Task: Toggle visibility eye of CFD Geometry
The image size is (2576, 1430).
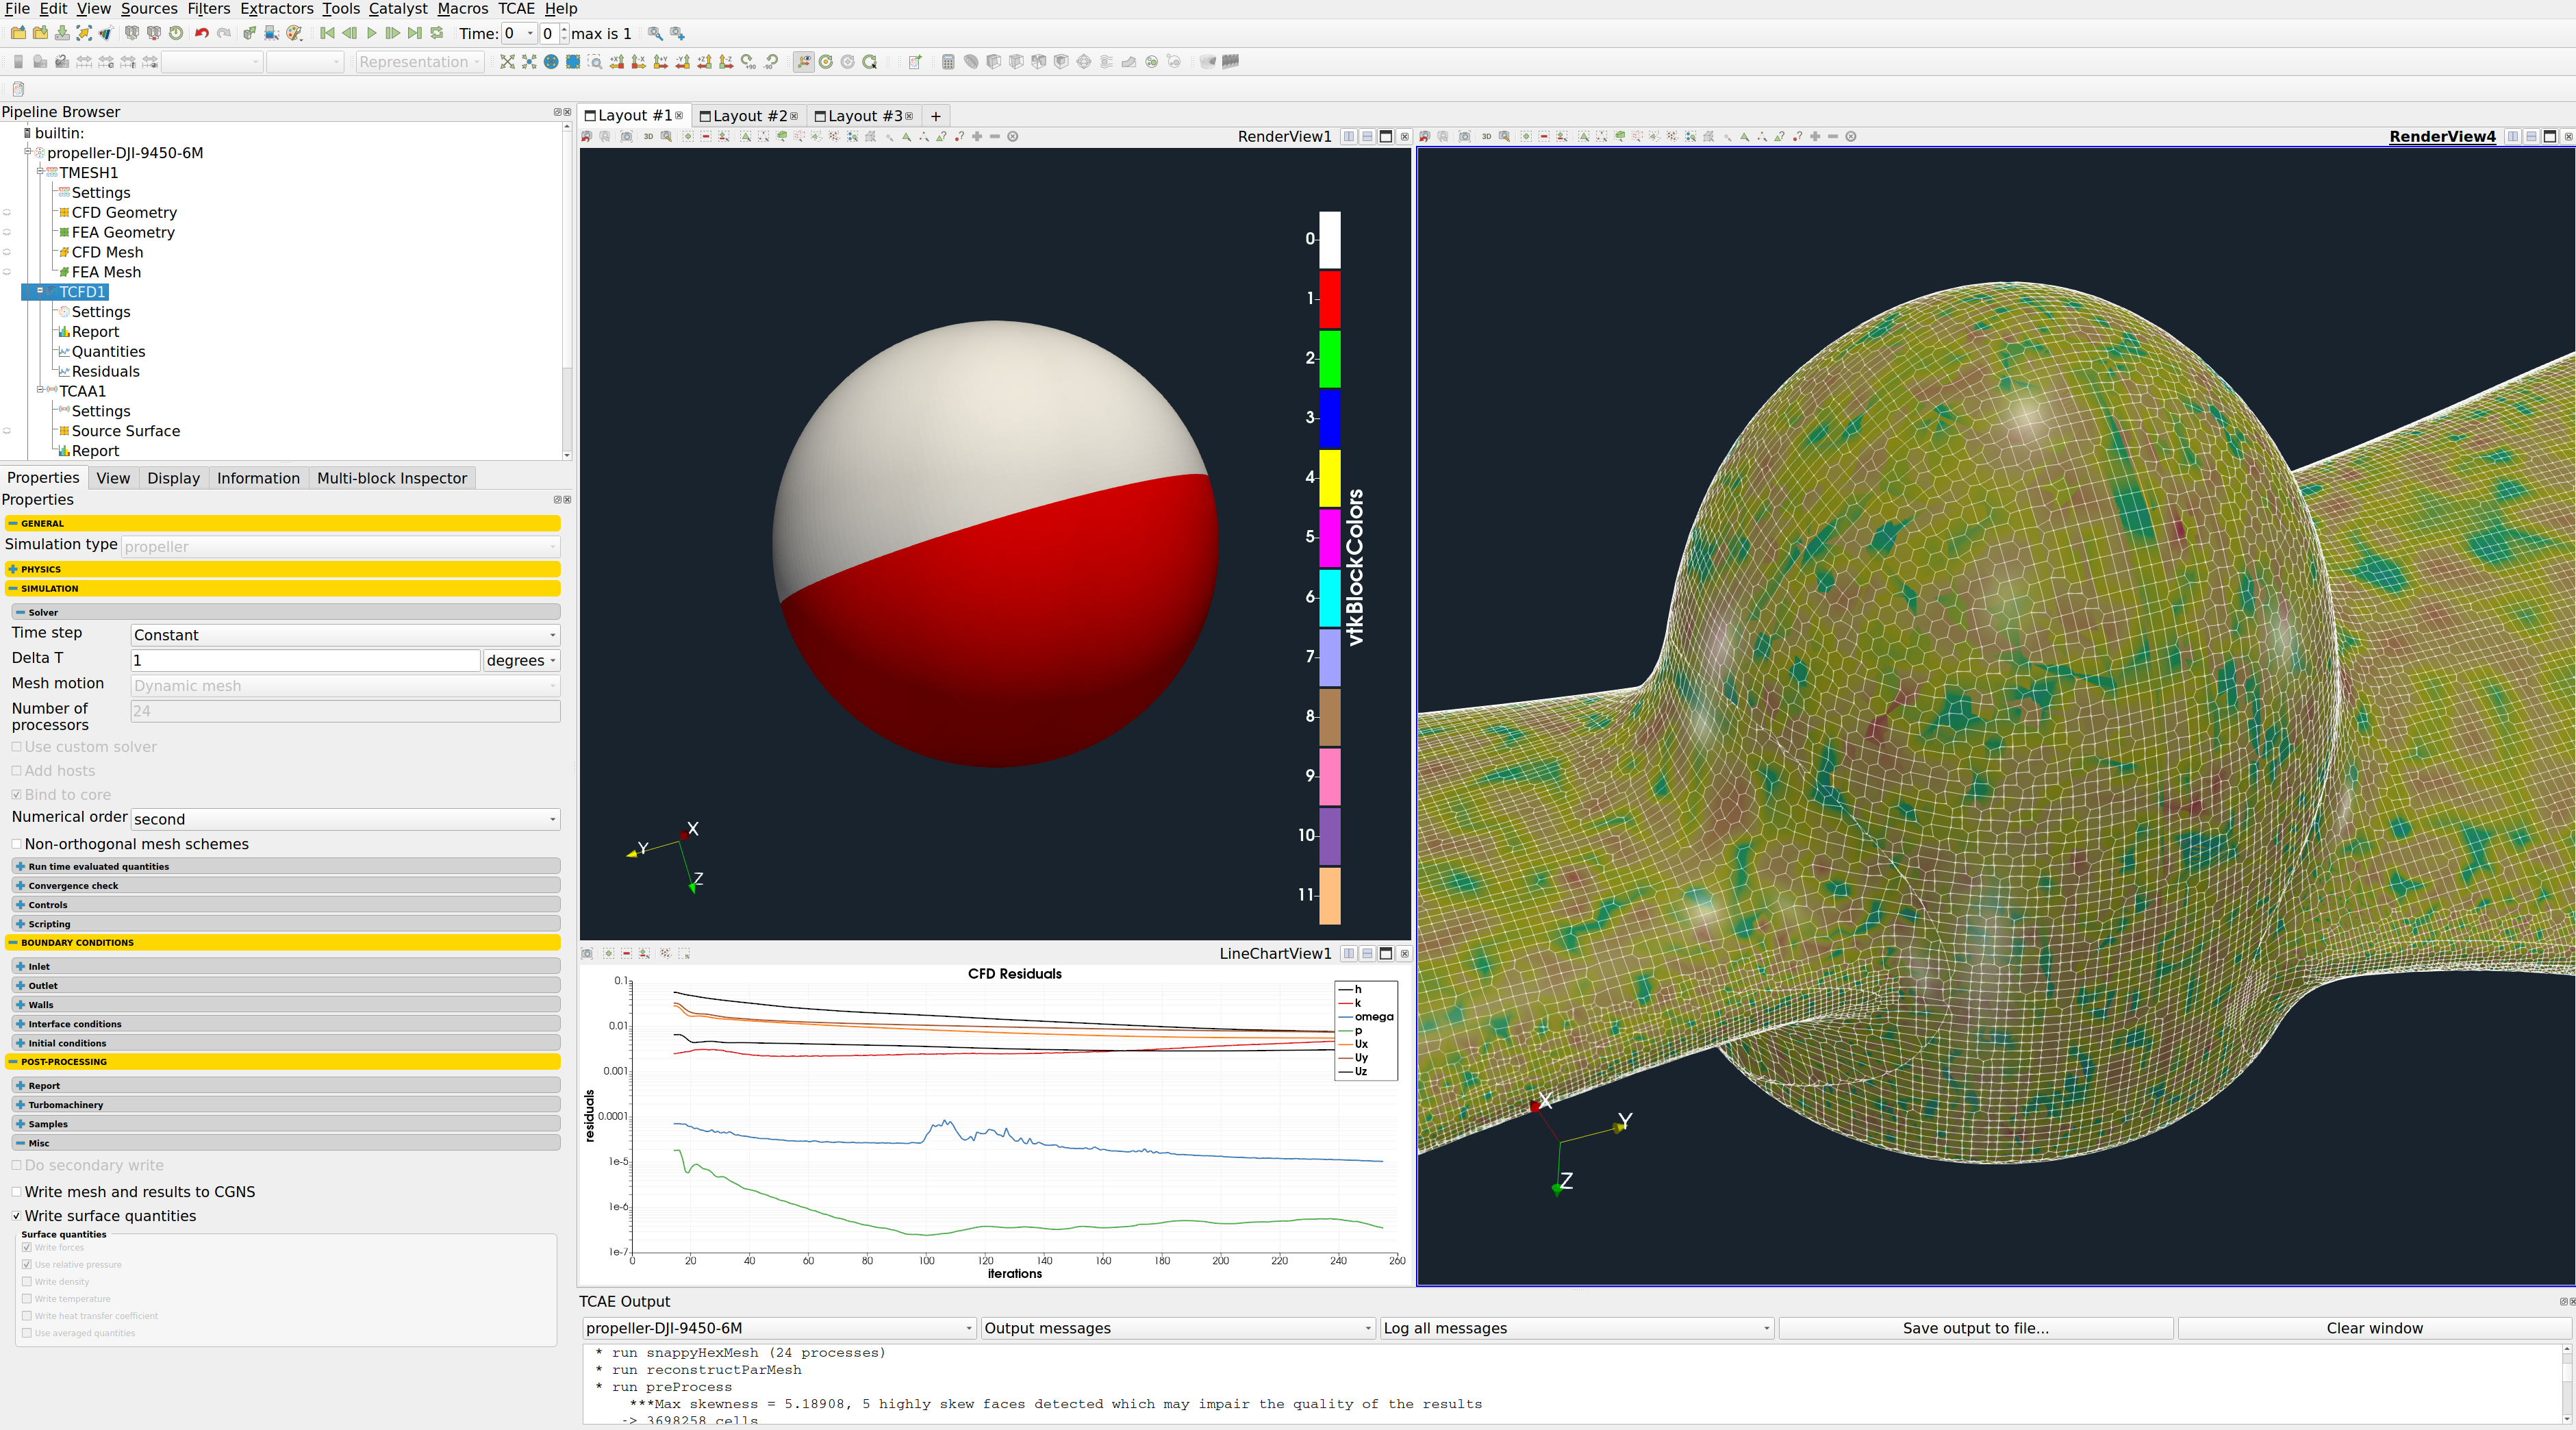Action: click(7, 212)
